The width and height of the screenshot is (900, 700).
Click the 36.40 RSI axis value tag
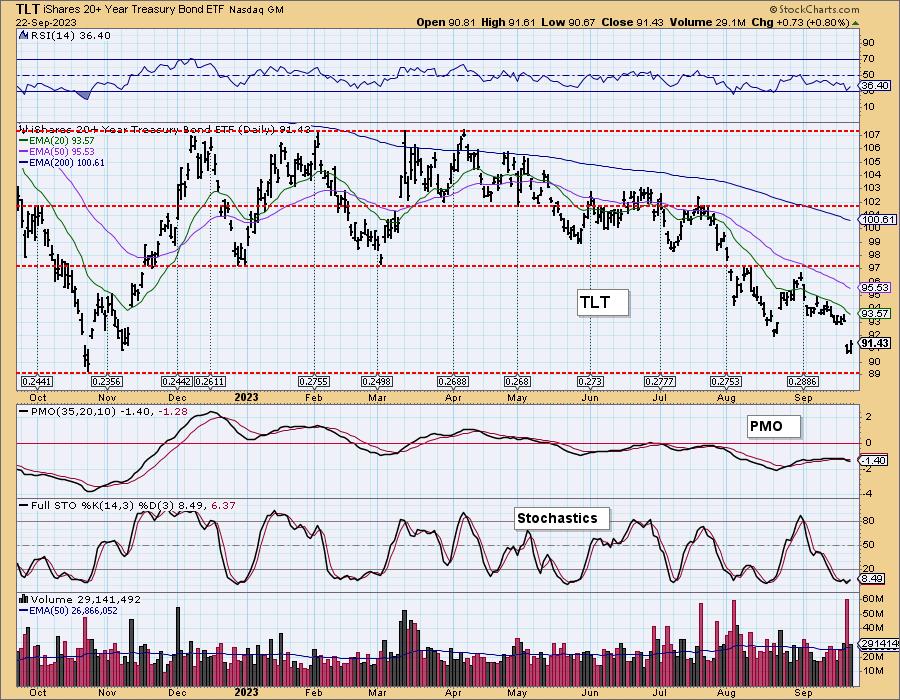click(x=875, y=85)
